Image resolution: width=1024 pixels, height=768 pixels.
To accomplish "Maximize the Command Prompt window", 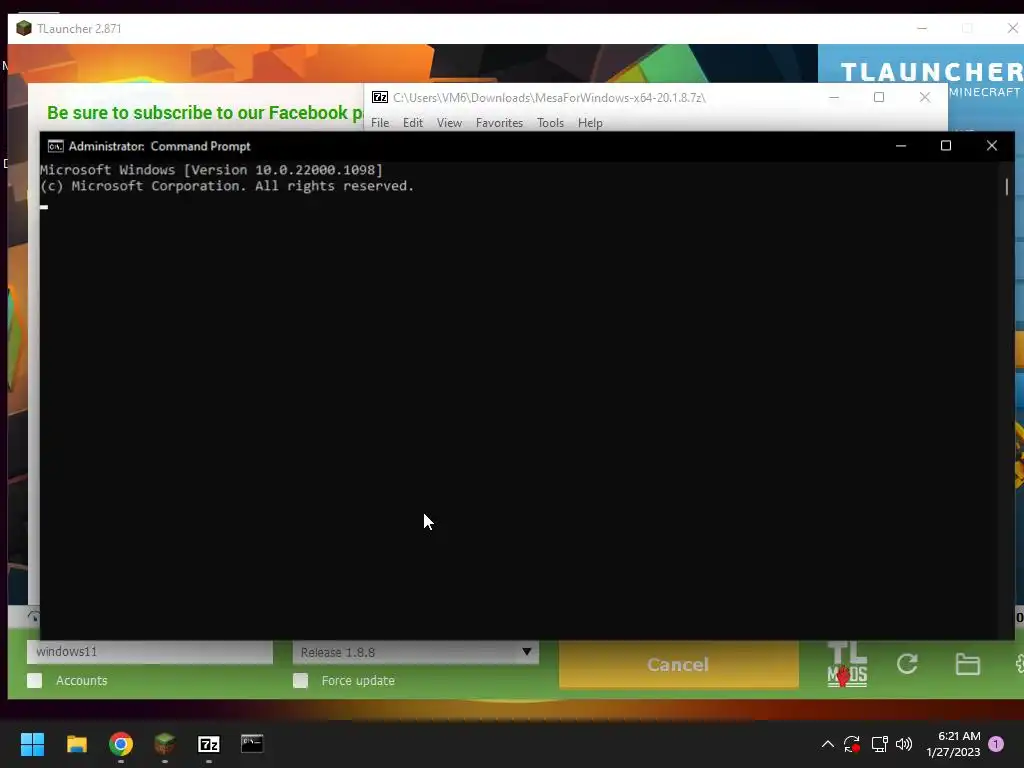I will [946, 146].
